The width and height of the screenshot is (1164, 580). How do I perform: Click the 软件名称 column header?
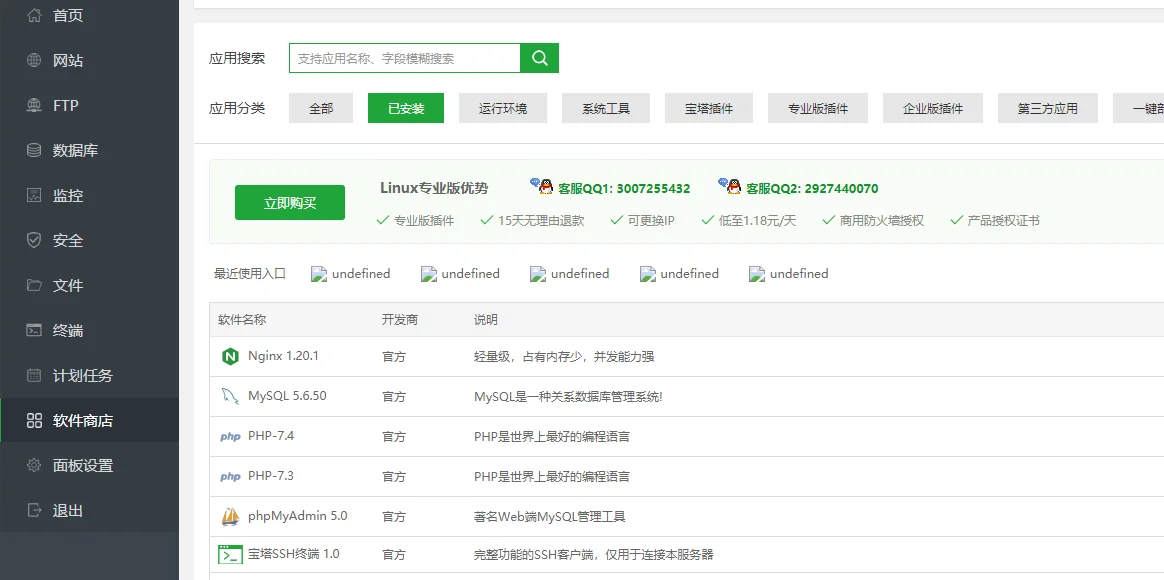[x=242, y=320]
